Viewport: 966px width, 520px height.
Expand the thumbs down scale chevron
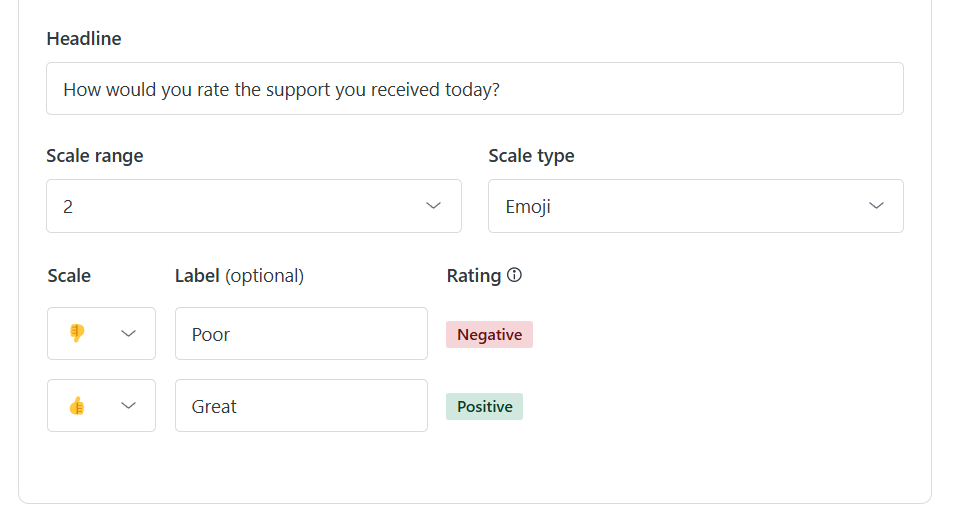pyautogui.click(x=128, y=333)
